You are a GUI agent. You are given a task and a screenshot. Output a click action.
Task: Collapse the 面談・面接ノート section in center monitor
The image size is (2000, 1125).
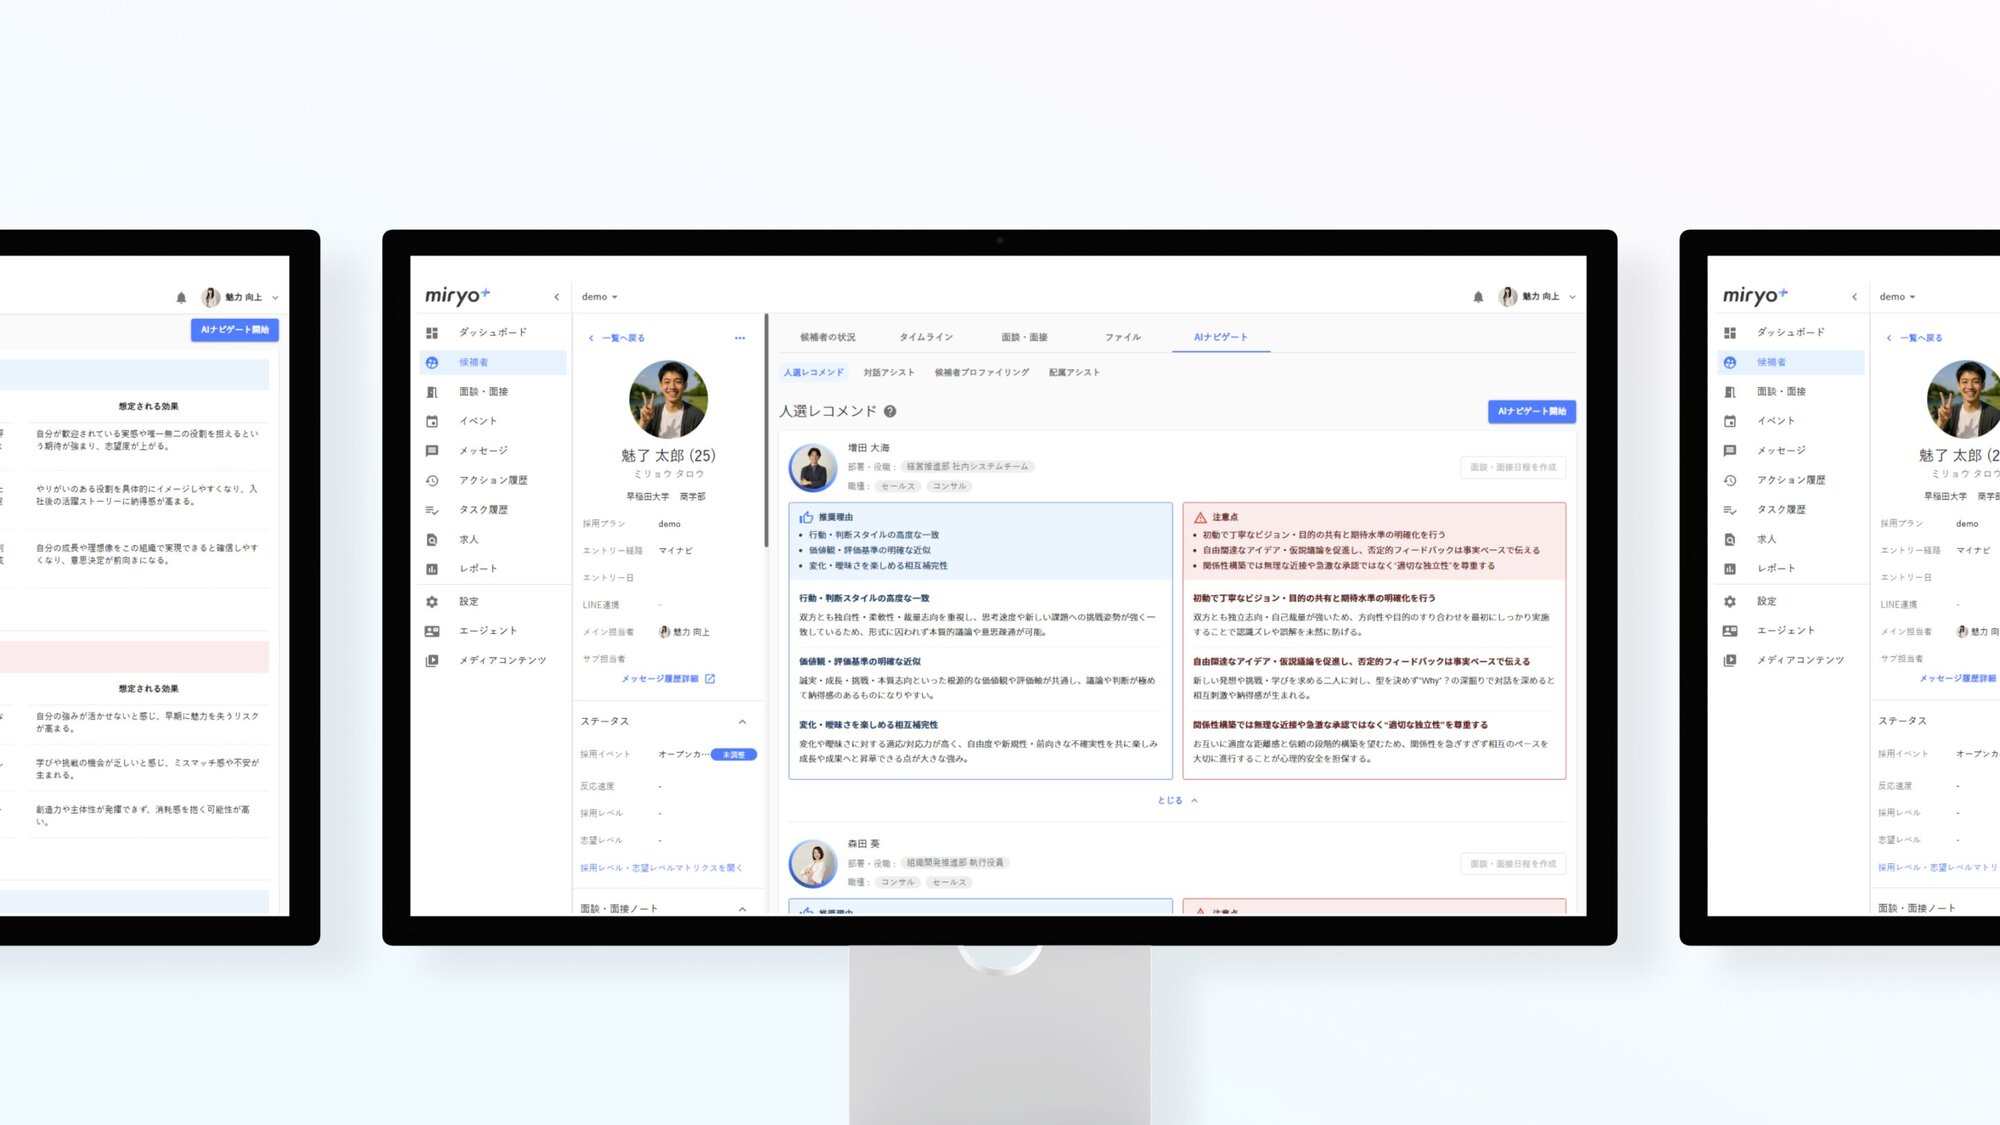(x=742, y=909)
